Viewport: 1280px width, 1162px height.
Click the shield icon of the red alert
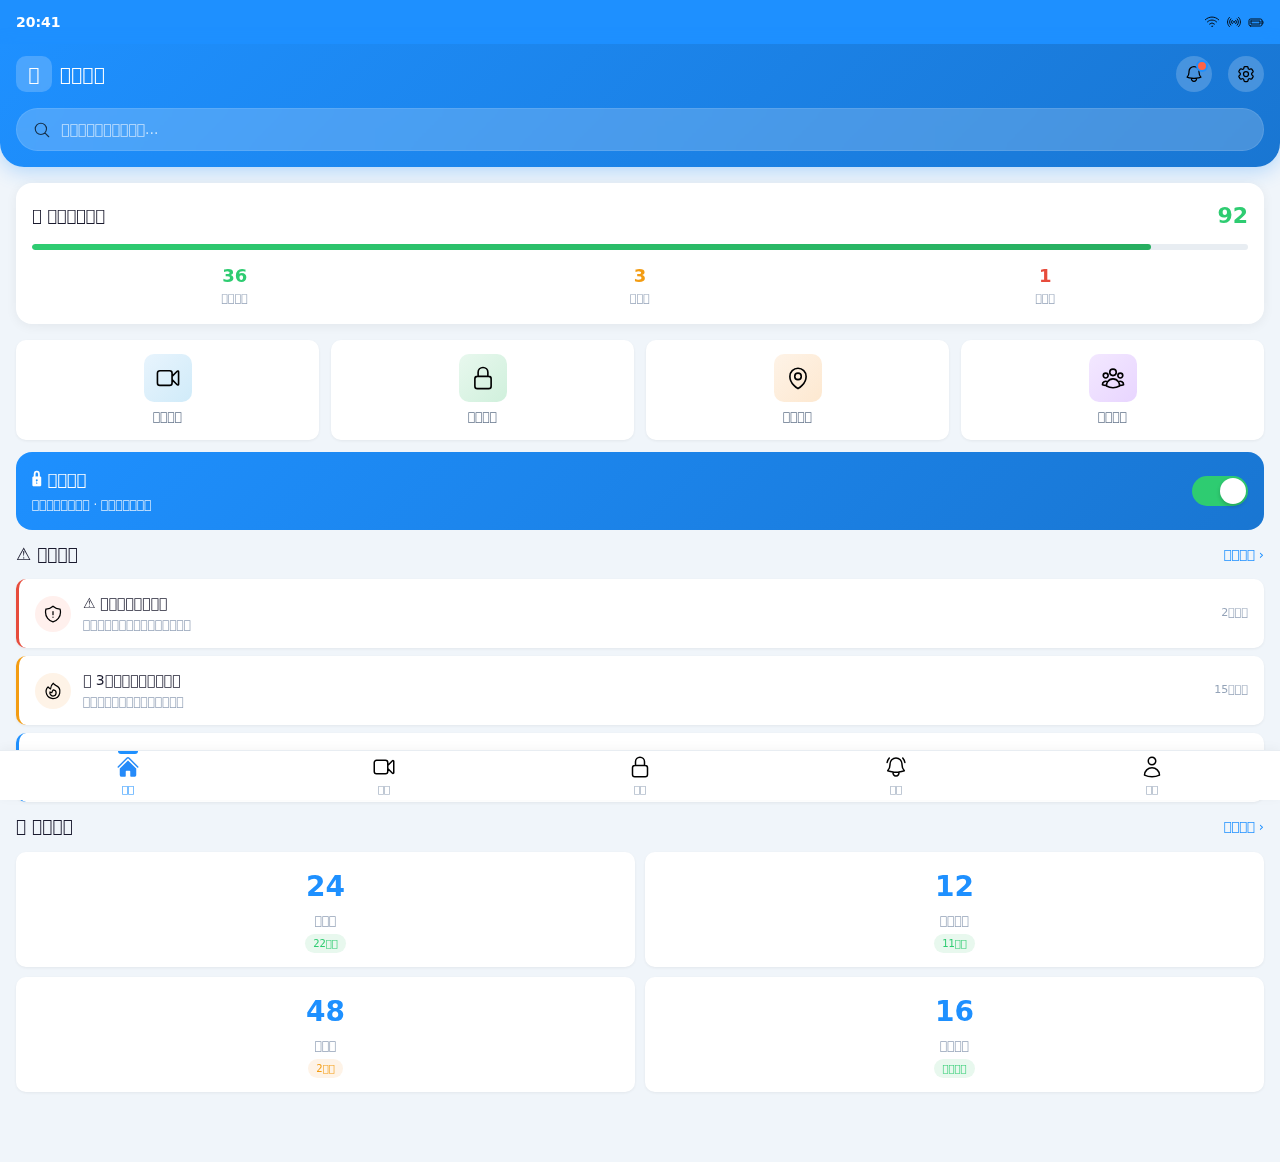click(x=53, y=614)
